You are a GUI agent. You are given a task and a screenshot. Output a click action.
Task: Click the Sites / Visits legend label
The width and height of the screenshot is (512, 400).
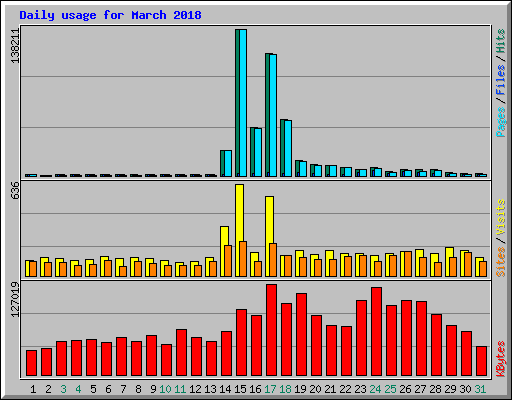pyautogui.click(x=500, y=238)
